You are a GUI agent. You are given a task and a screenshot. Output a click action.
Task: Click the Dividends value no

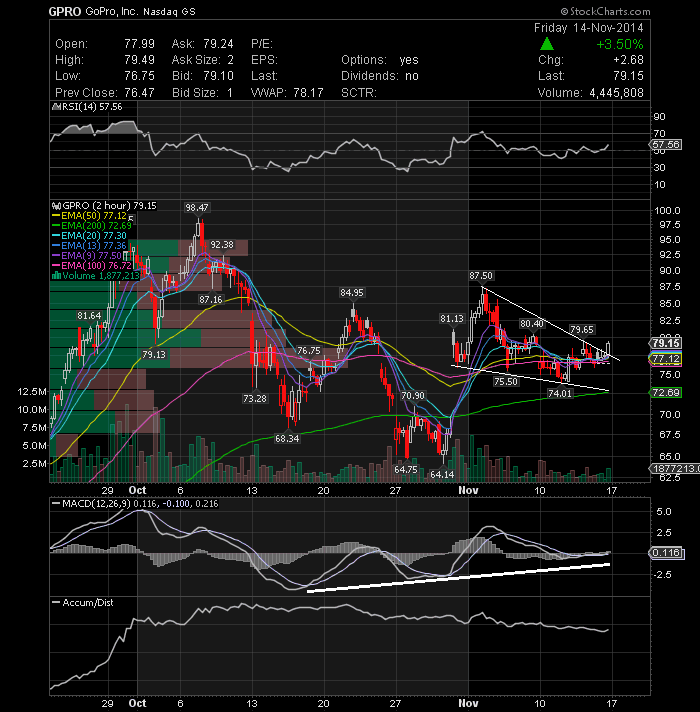click(412, 76)
